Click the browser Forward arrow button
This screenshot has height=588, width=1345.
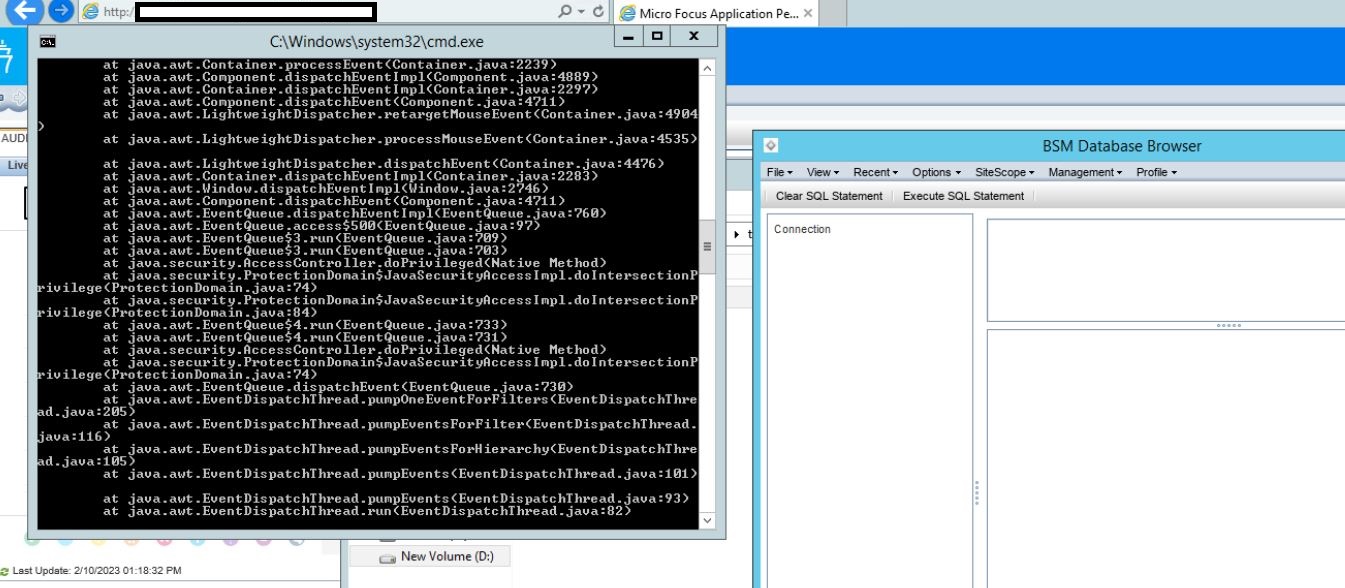(61, 10)
